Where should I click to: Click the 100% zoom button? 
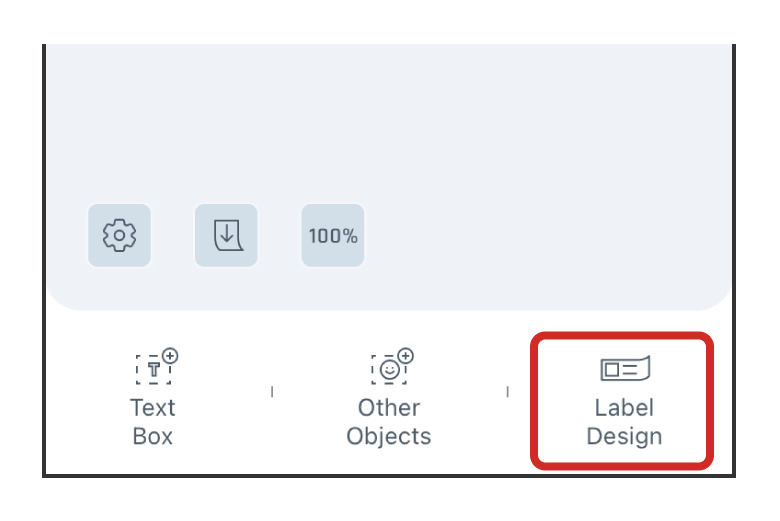tap(333, 236)
